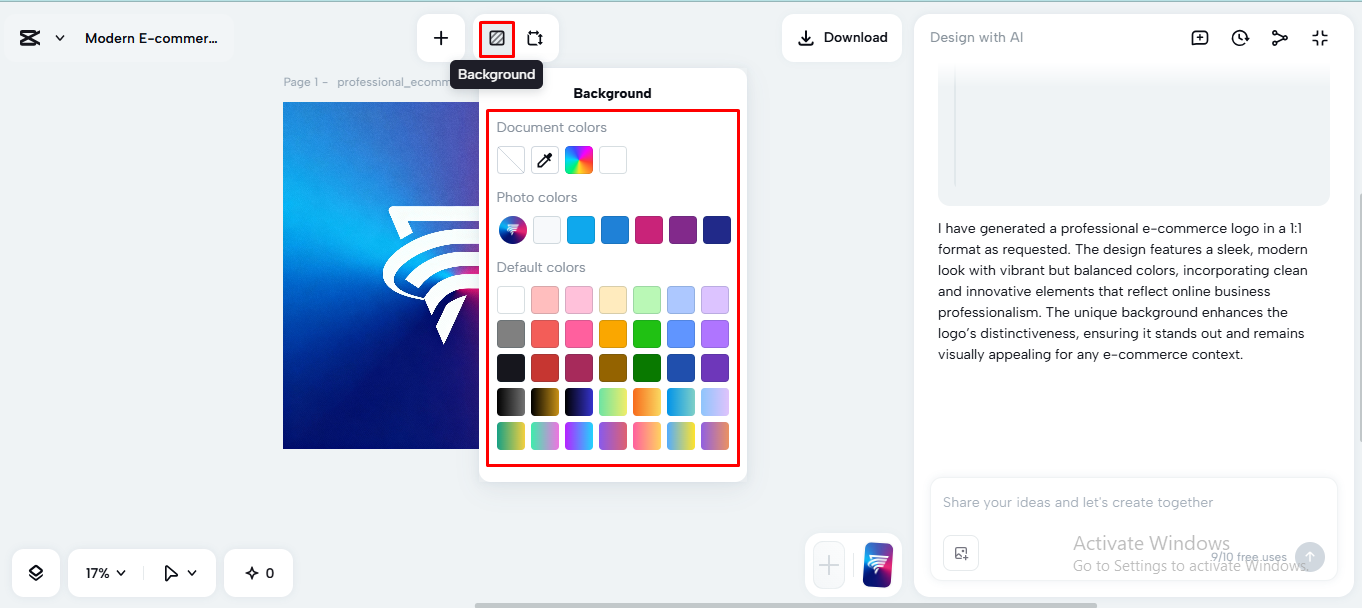Add a new page with the plus button
This screenshot has height=608, width=1362.
tap(829, 566)
